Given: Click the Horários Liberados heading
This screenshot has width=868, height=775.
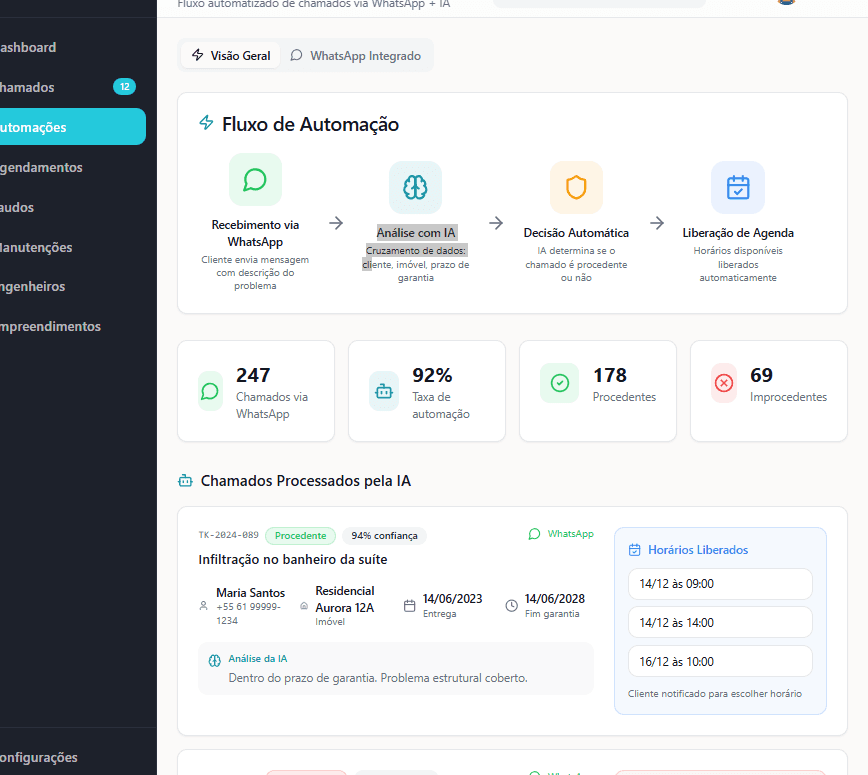Looking at the screenshot, I should [x=698, y=550].
